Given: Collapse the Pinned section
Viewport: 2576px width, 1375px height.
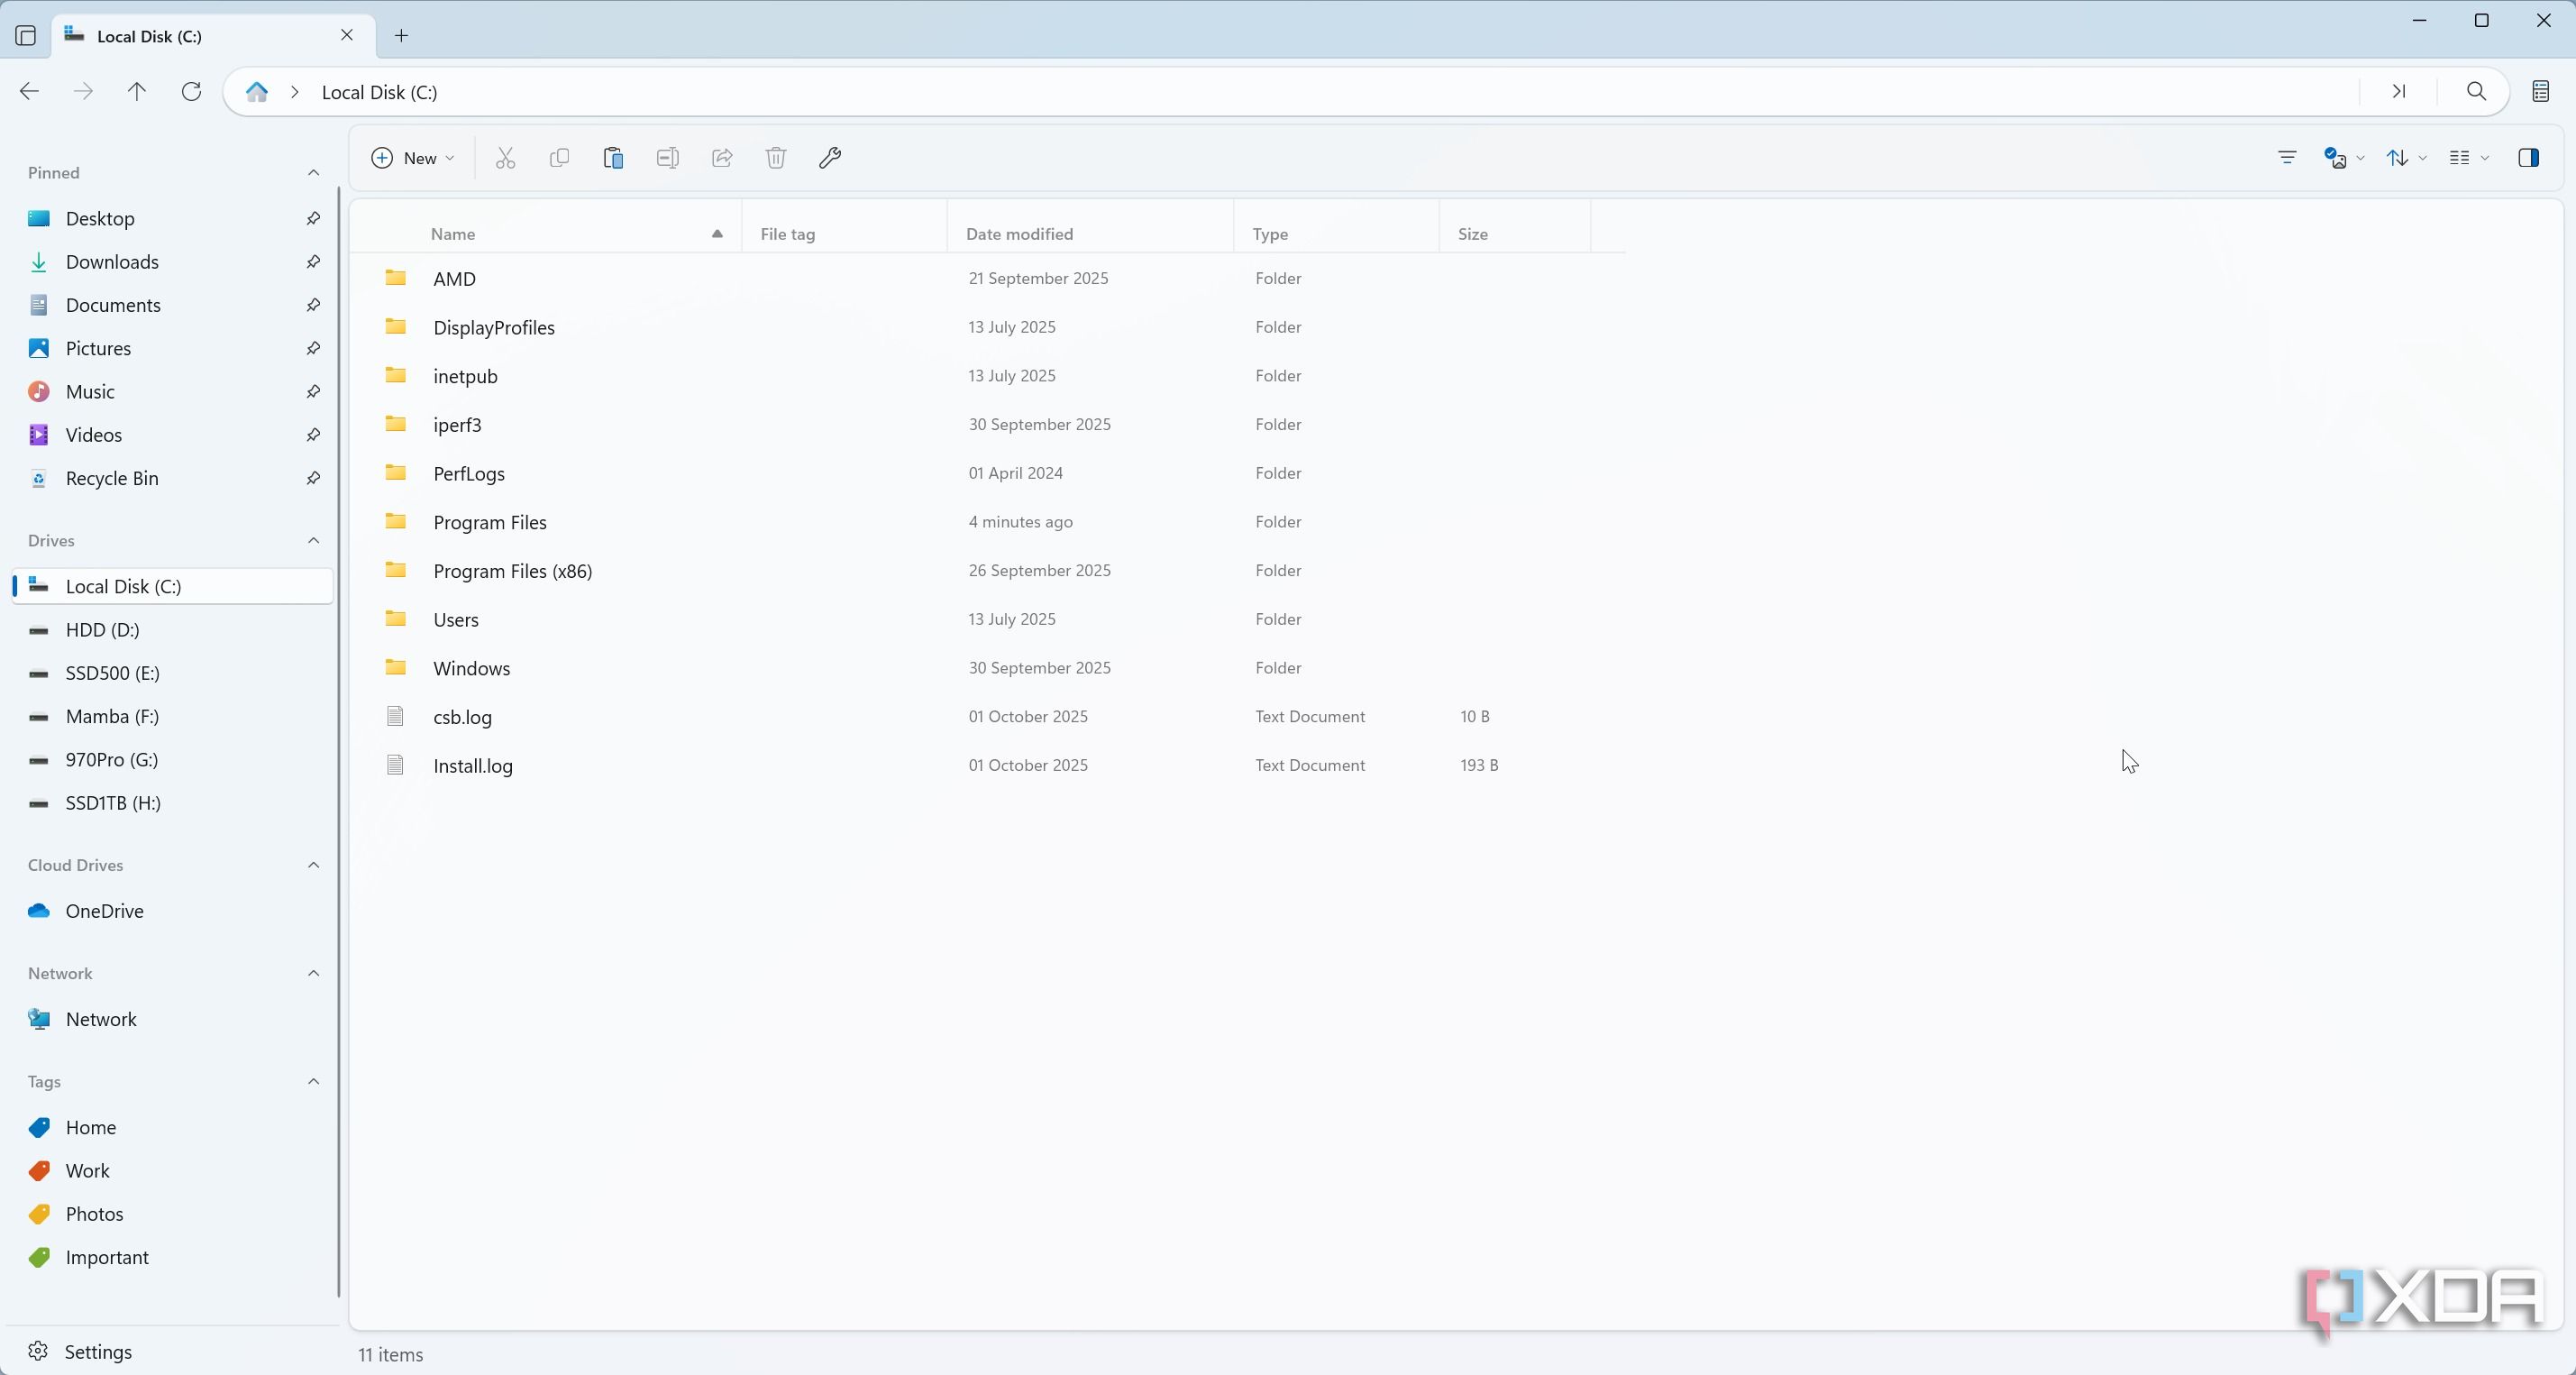Looking at the screenshot, I should (313, 173).
